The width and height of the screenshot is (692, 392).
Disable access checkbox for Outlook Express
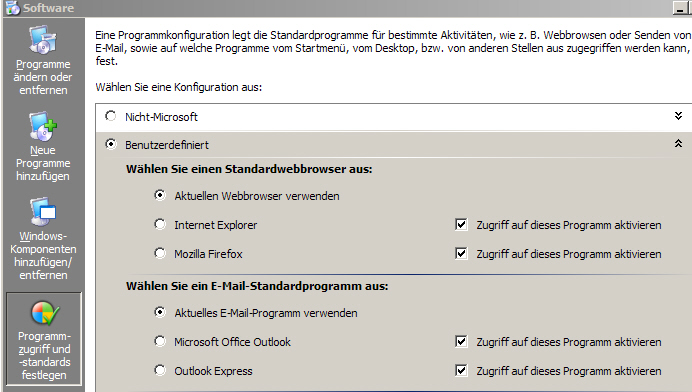coord(461,370)
